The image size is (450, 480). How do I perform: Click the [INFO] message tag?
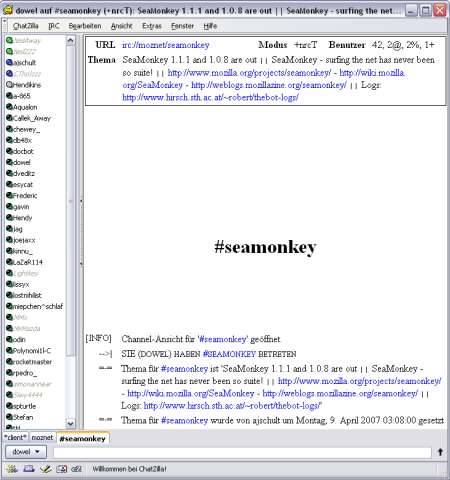98,338
